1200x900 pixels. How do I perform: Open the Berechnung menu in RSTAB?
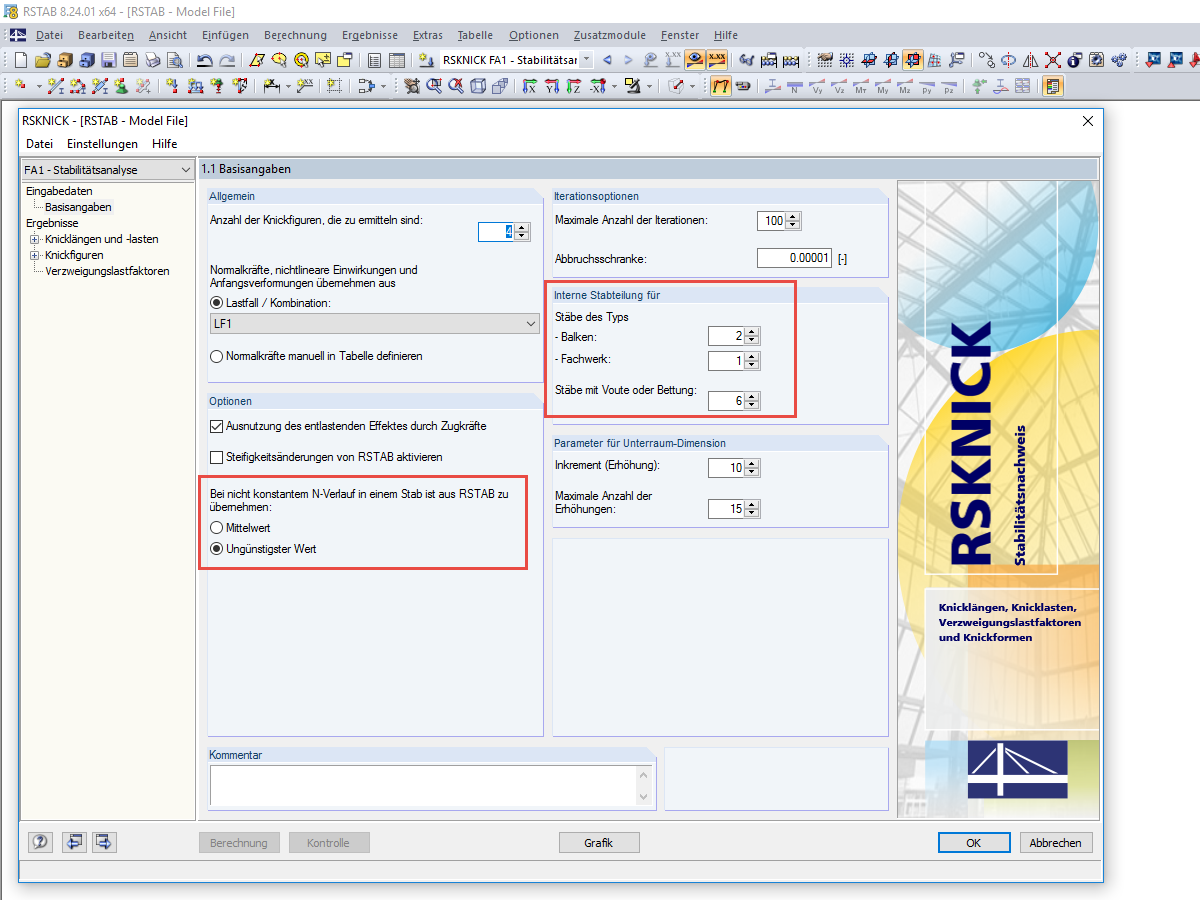(x=295, y=35)
